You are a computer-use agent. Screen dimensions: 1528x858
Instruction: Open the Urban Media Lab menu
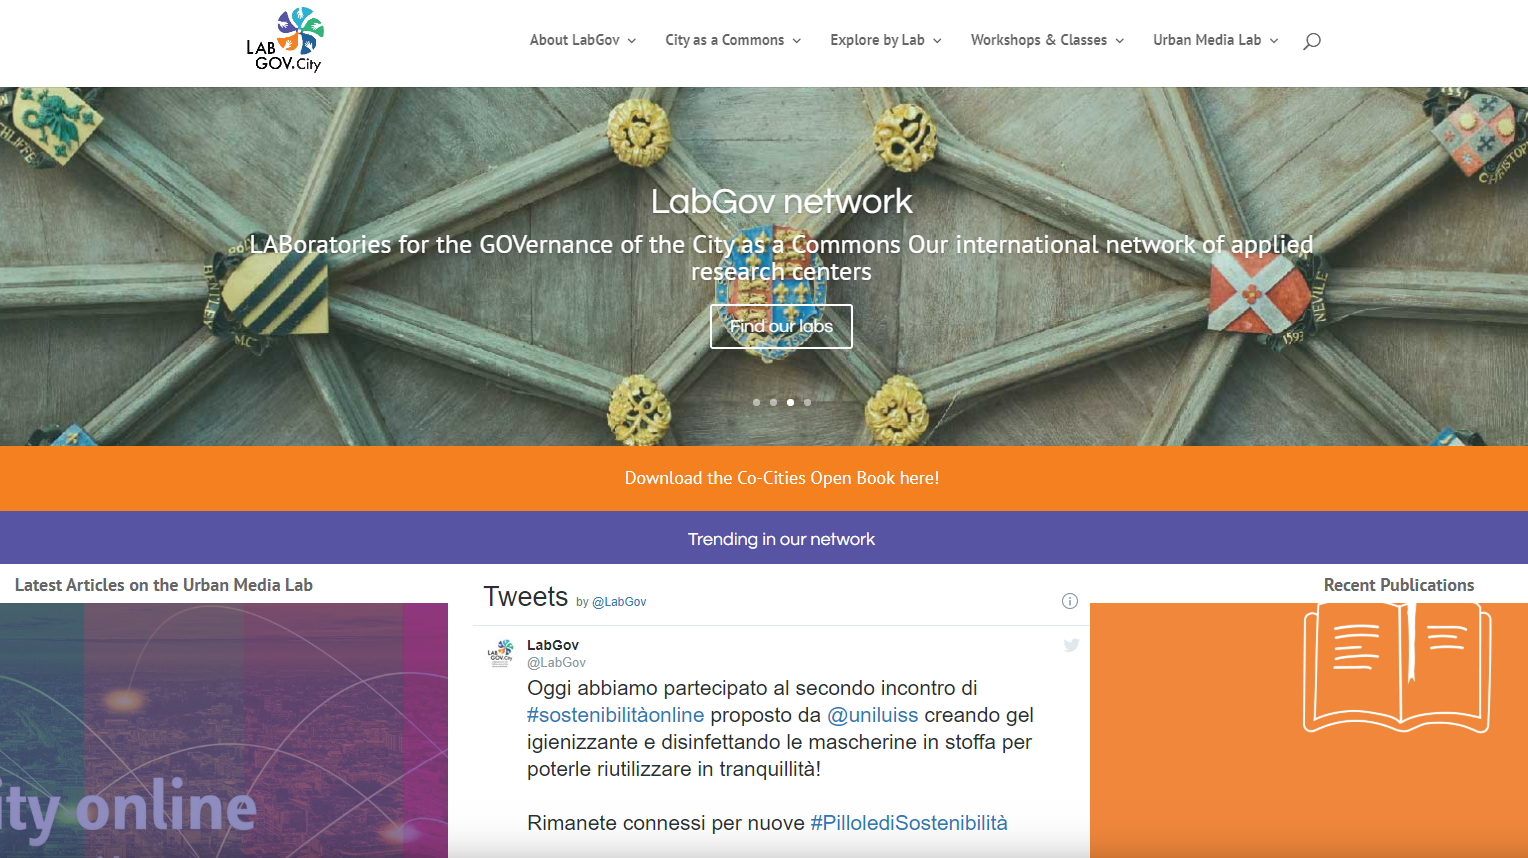point(1215,40)
